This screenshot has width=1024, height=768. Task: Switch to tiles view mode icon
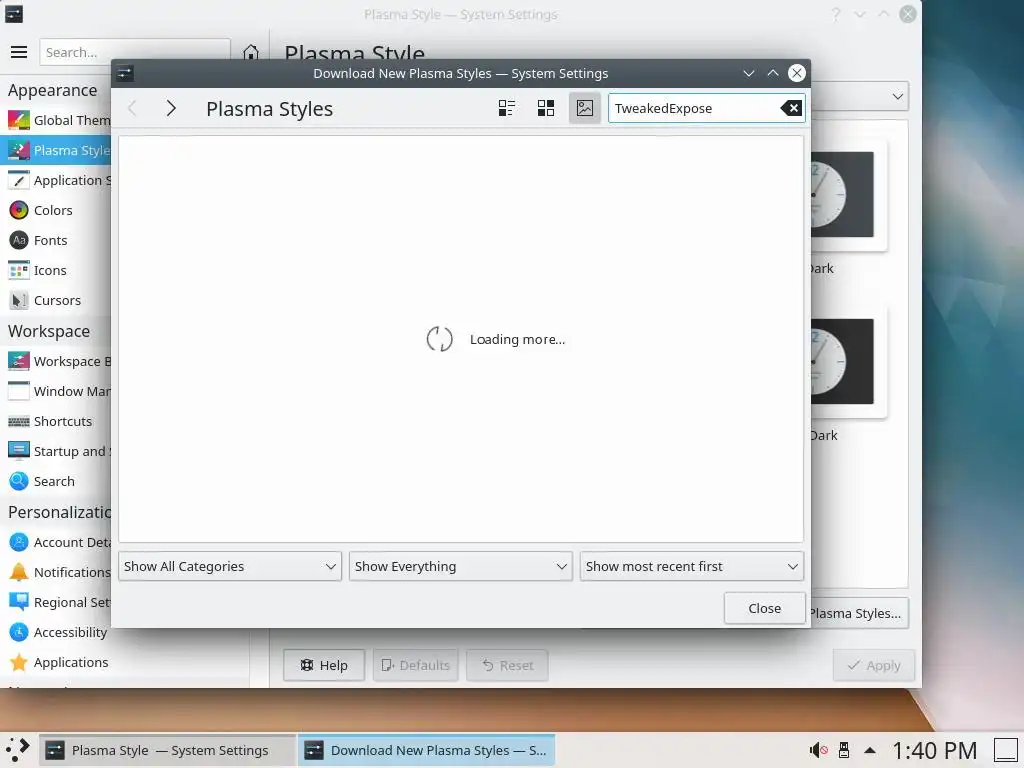507,108
